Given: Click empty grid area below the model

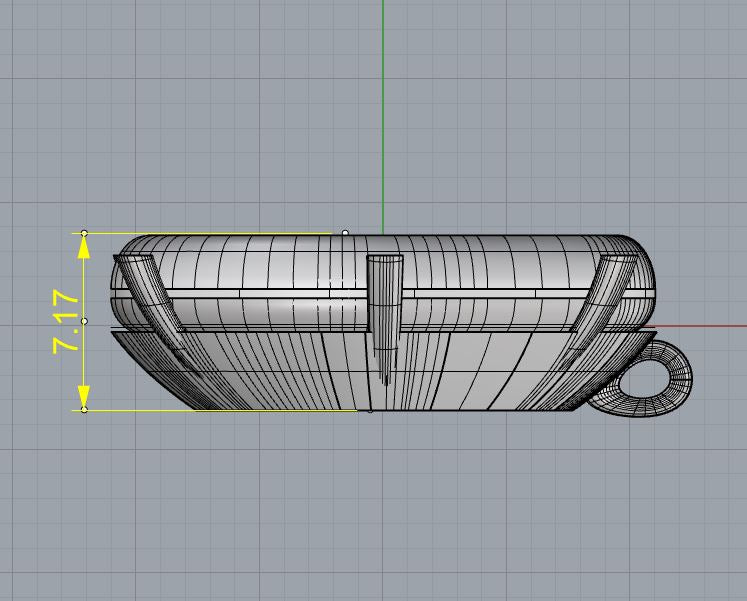Looking at the screenshot, I should pyautogui.click(x=380, y=510).
